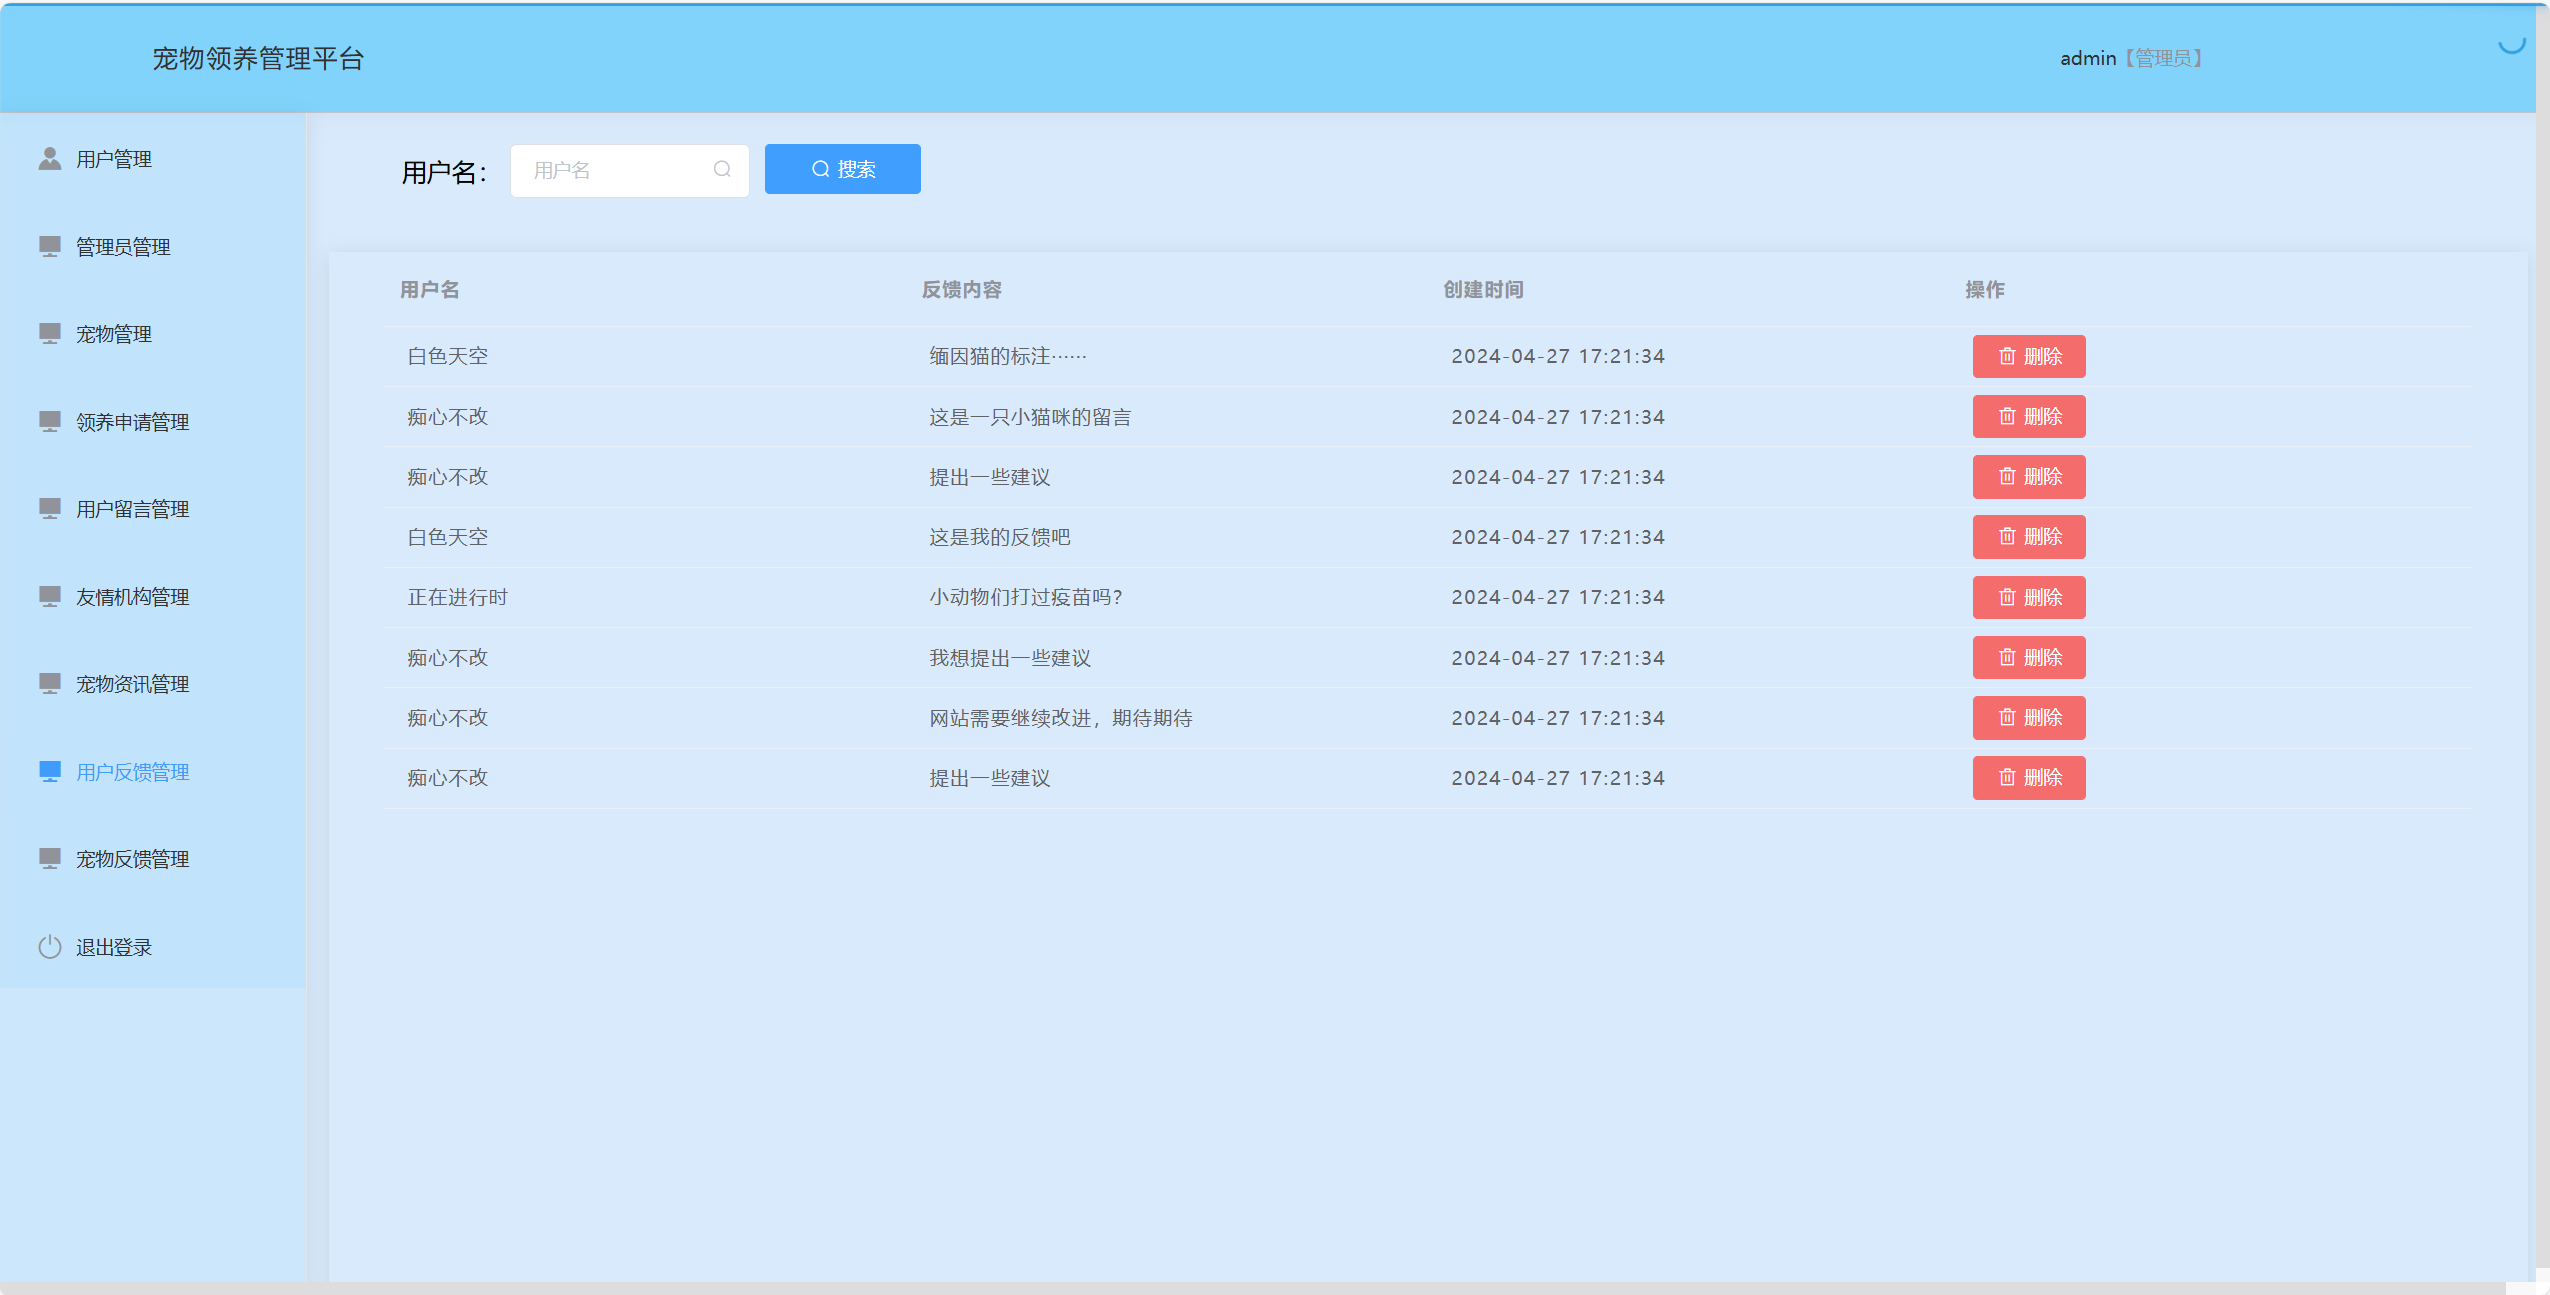Click the horizontal scrollbar at bottom

click(x=1250, y=1288)
